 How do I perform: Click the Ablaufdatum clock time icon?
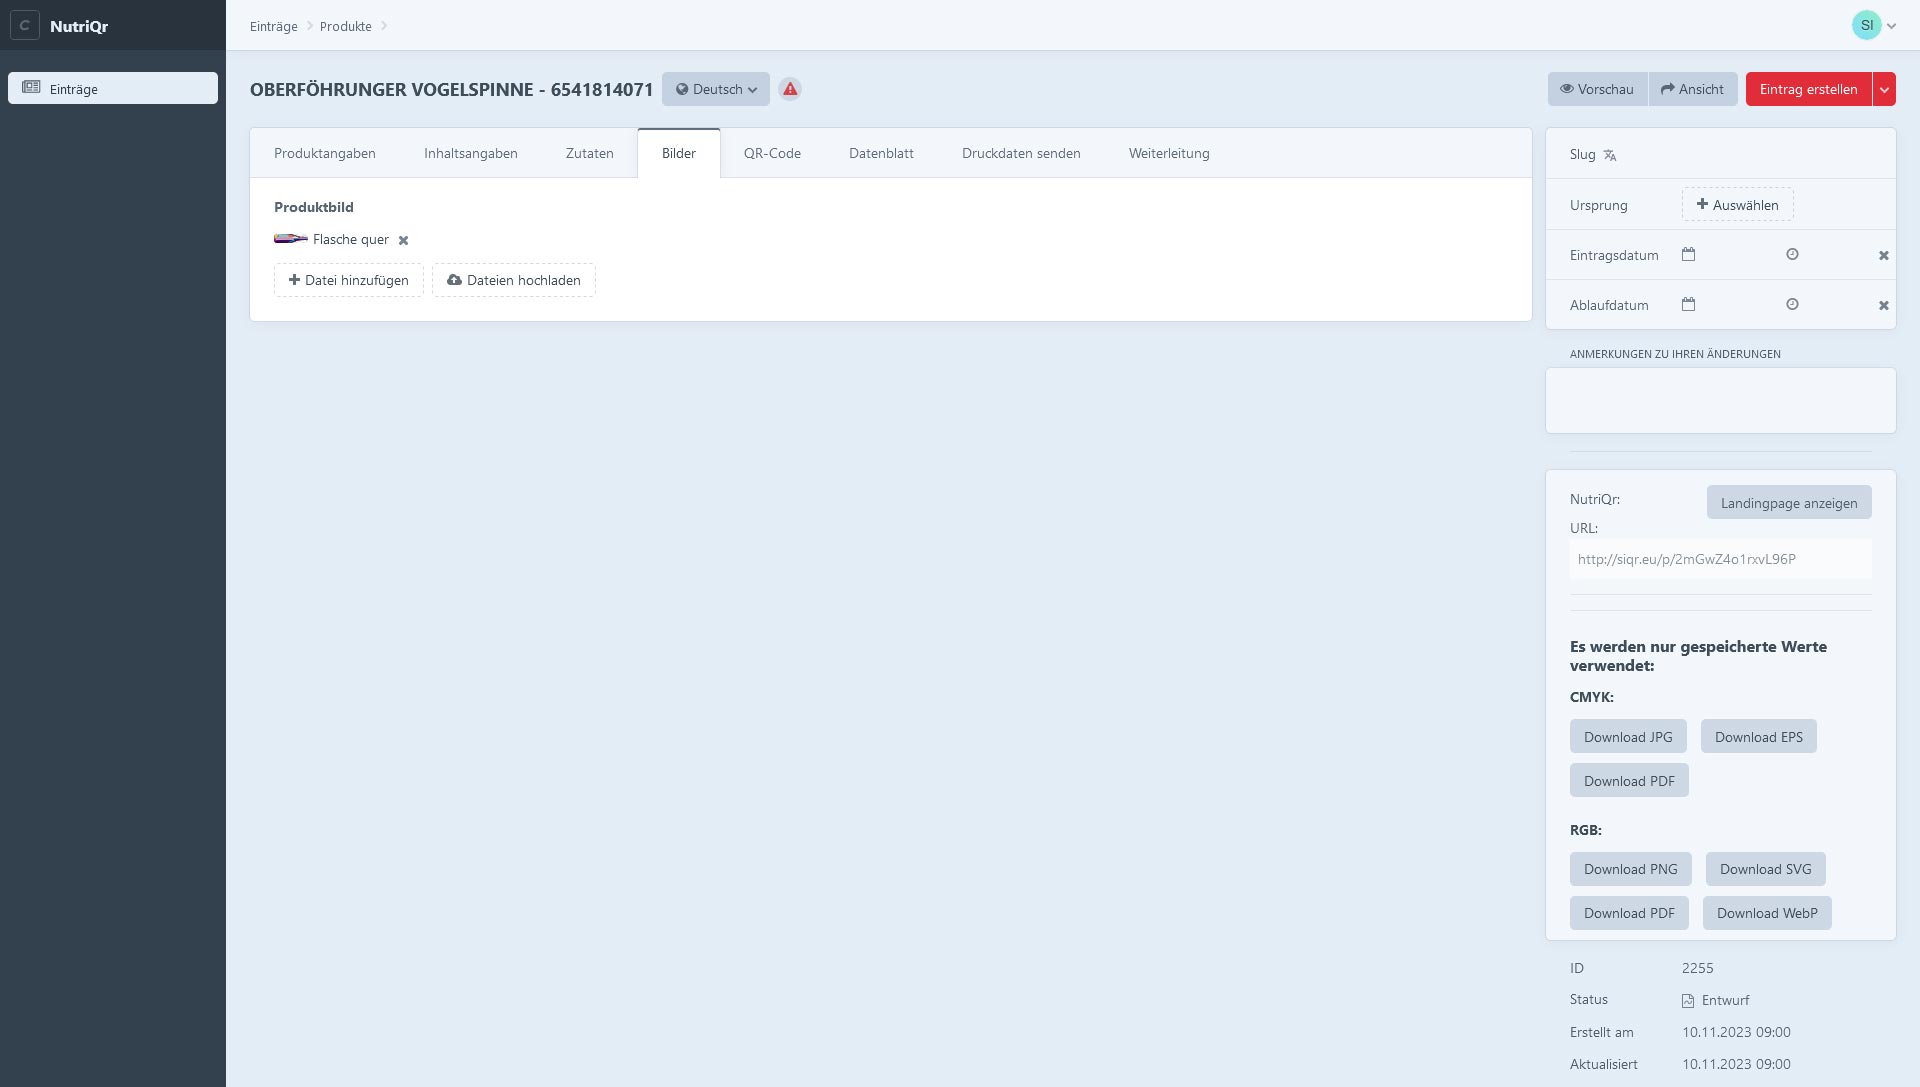[x=1792, y=304]
